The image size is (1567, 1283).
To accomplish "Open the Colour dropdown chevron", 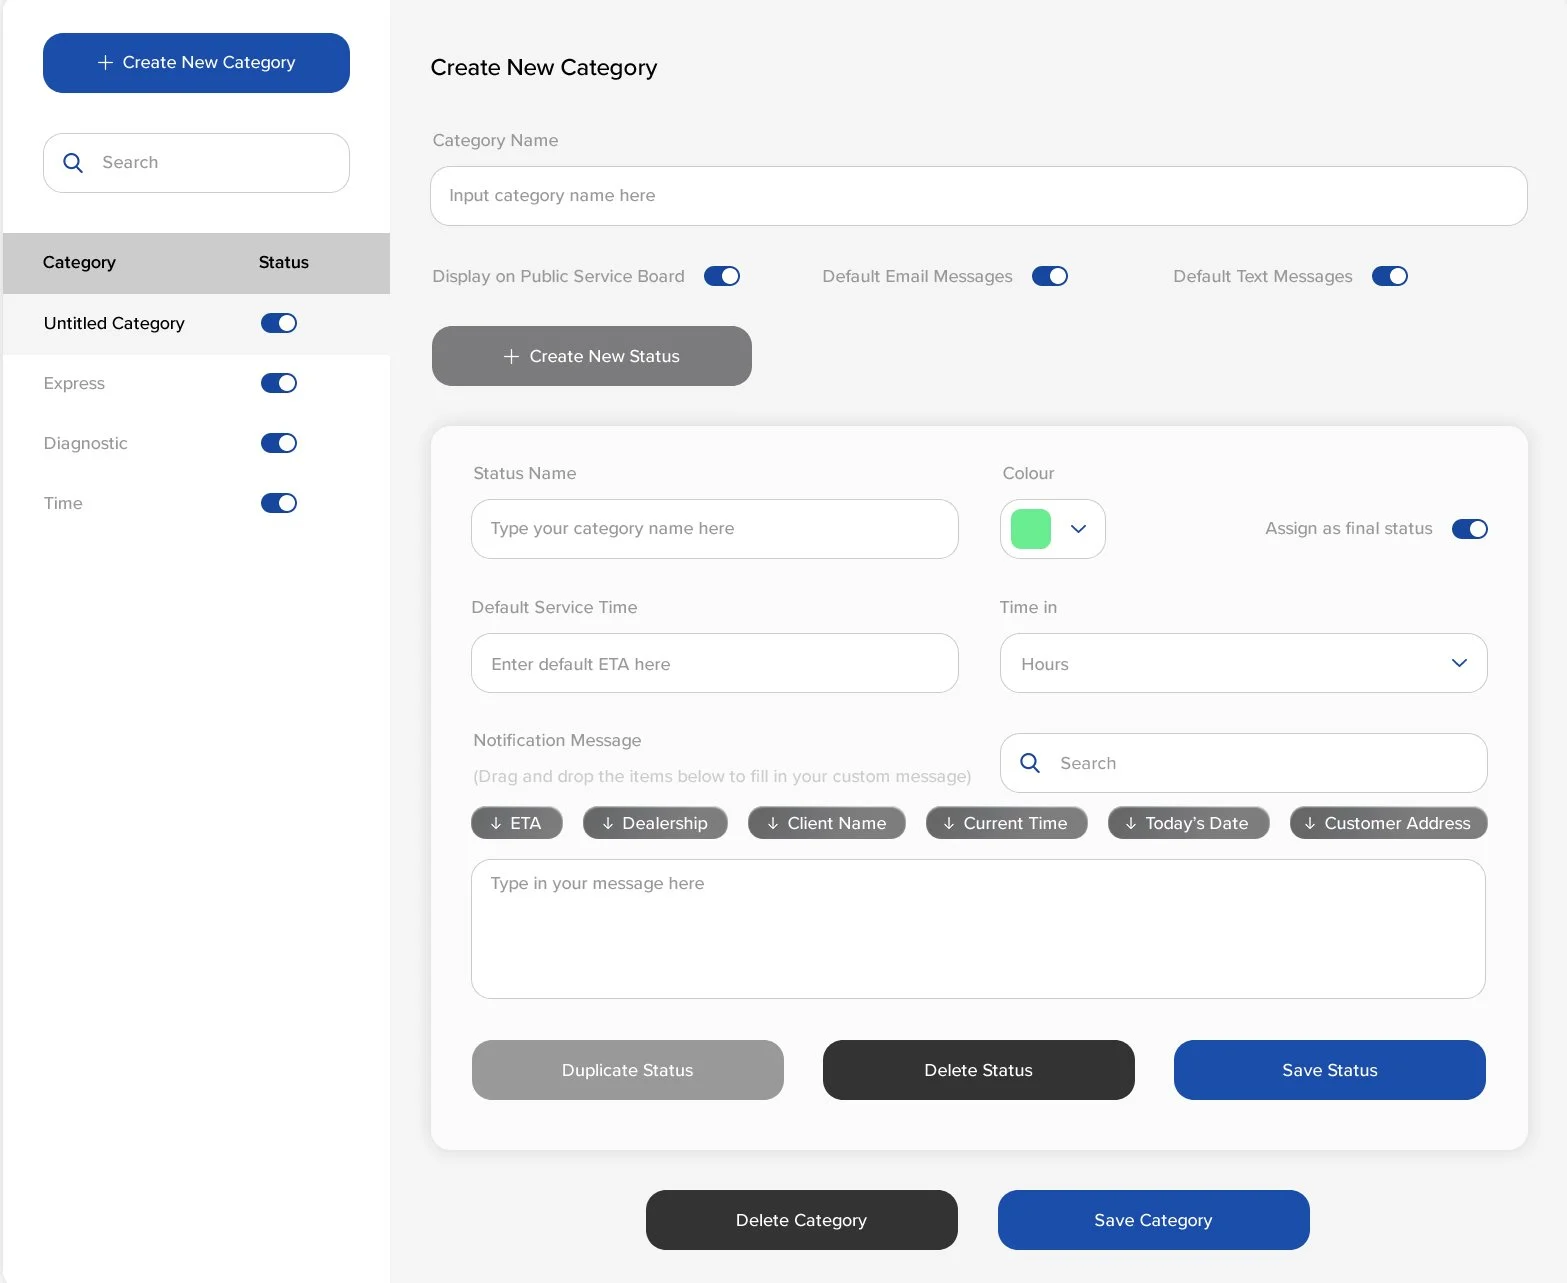I will tap(1078, 529).
